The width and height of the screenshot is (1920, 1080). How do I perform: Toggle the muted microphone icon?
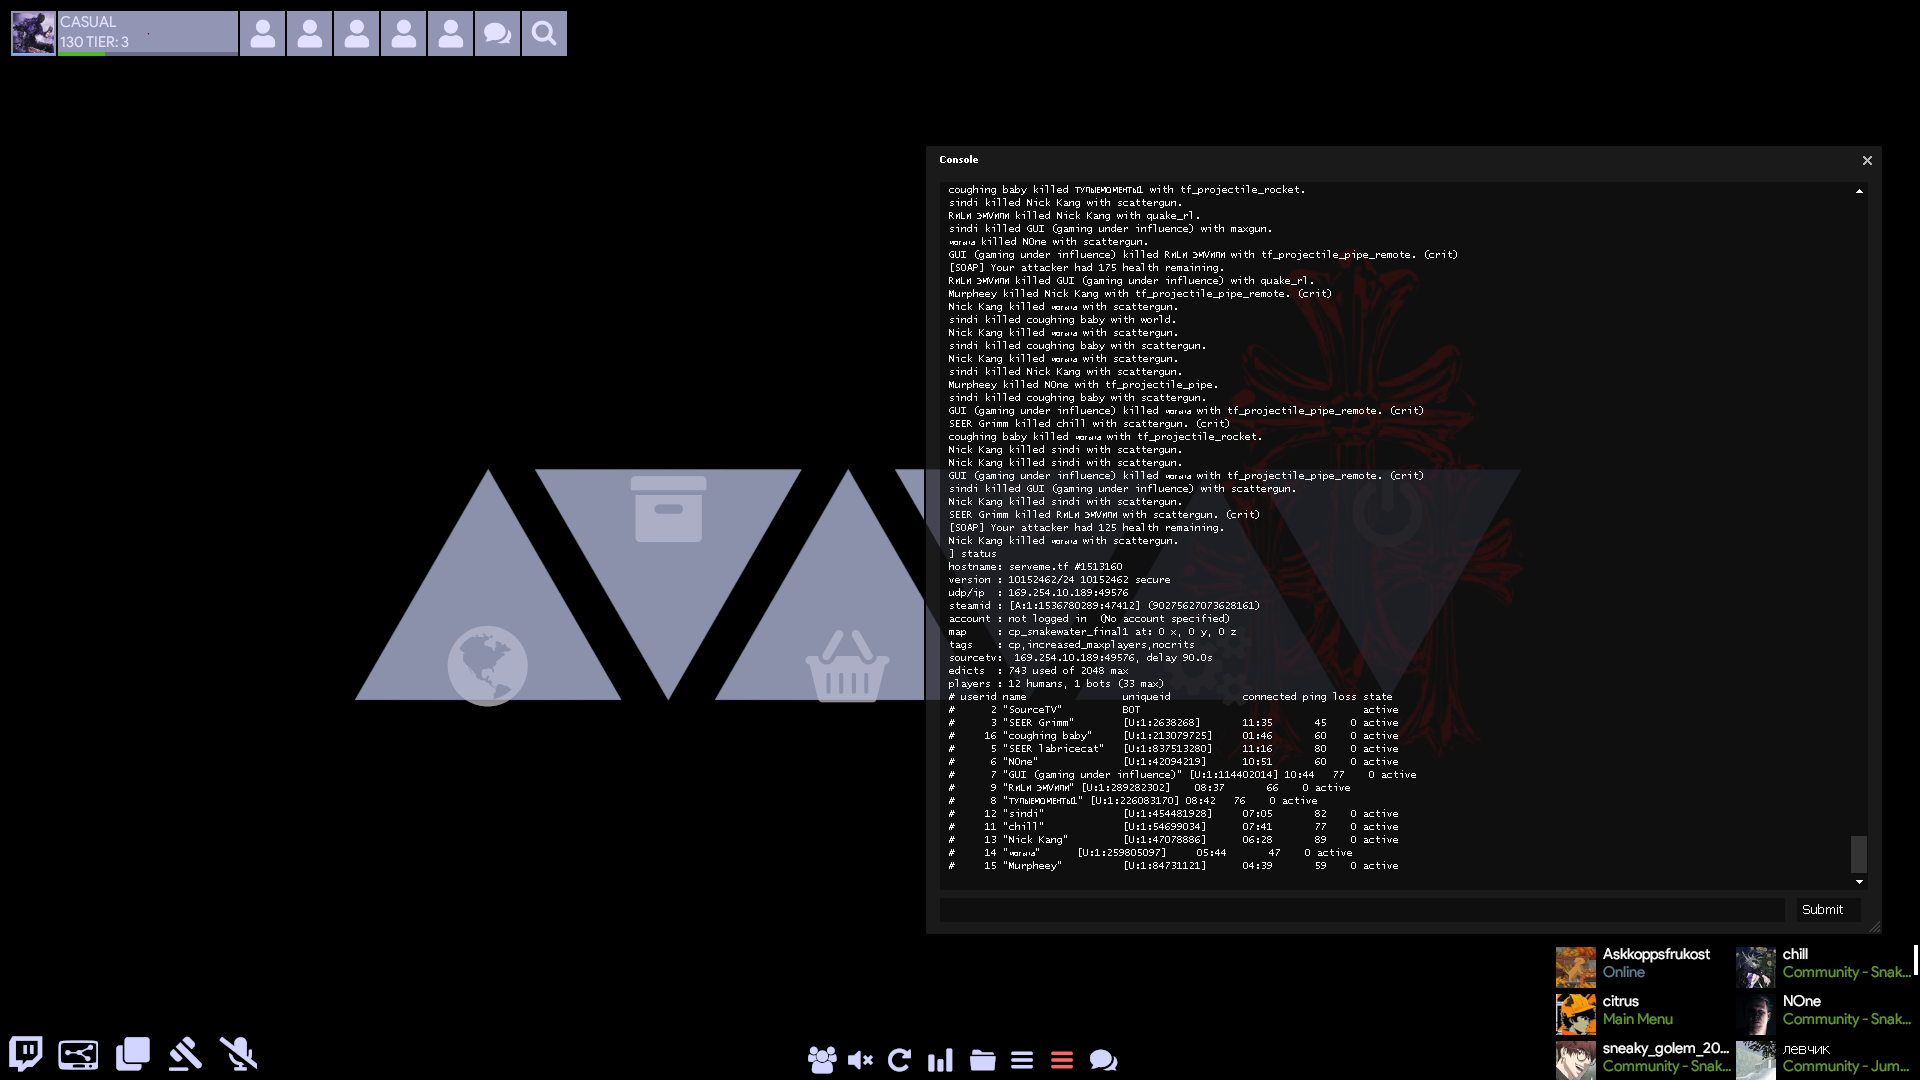pos(238,1053)
